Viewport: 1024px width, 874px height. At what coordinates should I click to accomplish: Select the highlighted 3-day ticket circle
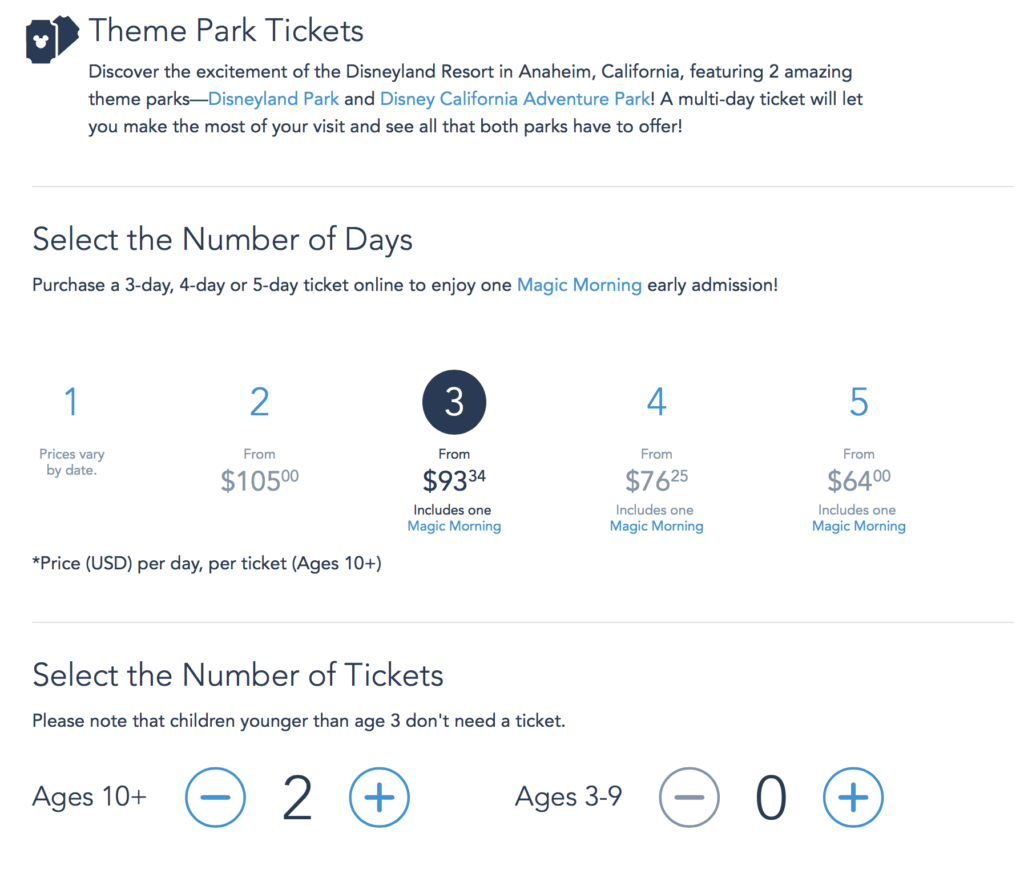click(454, 402)
